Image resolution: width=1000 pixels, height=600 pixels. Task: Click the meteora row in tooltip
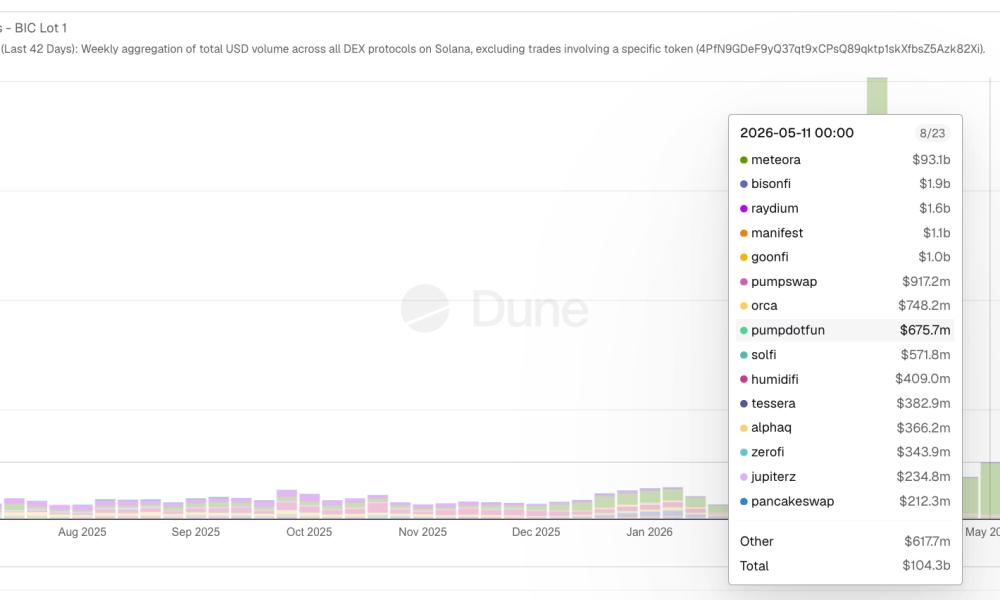tap(844, 159)
